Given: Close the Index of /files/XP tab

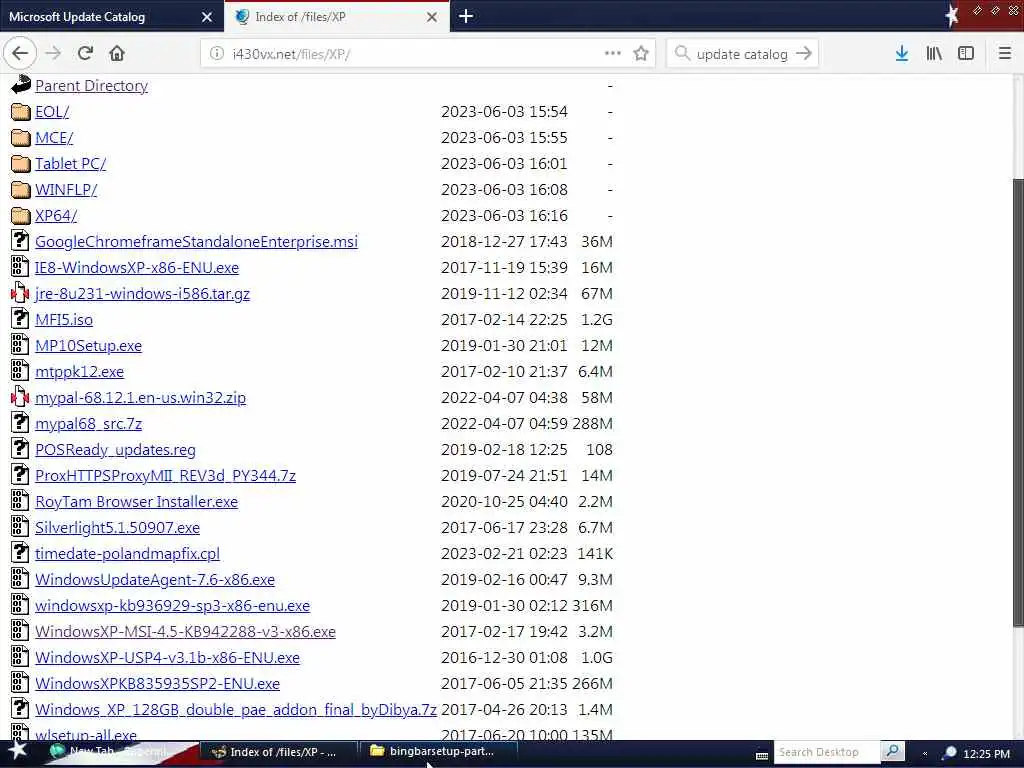Looking at the screenshot, I should pyautogui.click(x=432, y=17).
